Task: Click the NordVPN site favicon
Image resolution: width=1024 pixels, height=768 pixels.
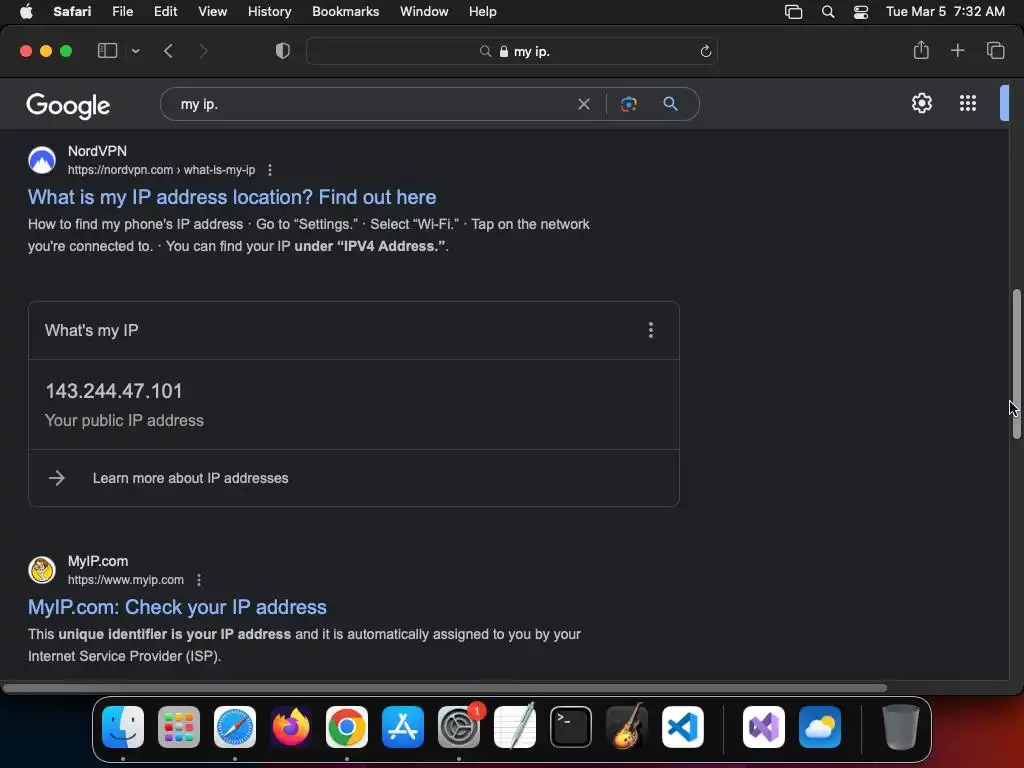Action: point(42,160)
